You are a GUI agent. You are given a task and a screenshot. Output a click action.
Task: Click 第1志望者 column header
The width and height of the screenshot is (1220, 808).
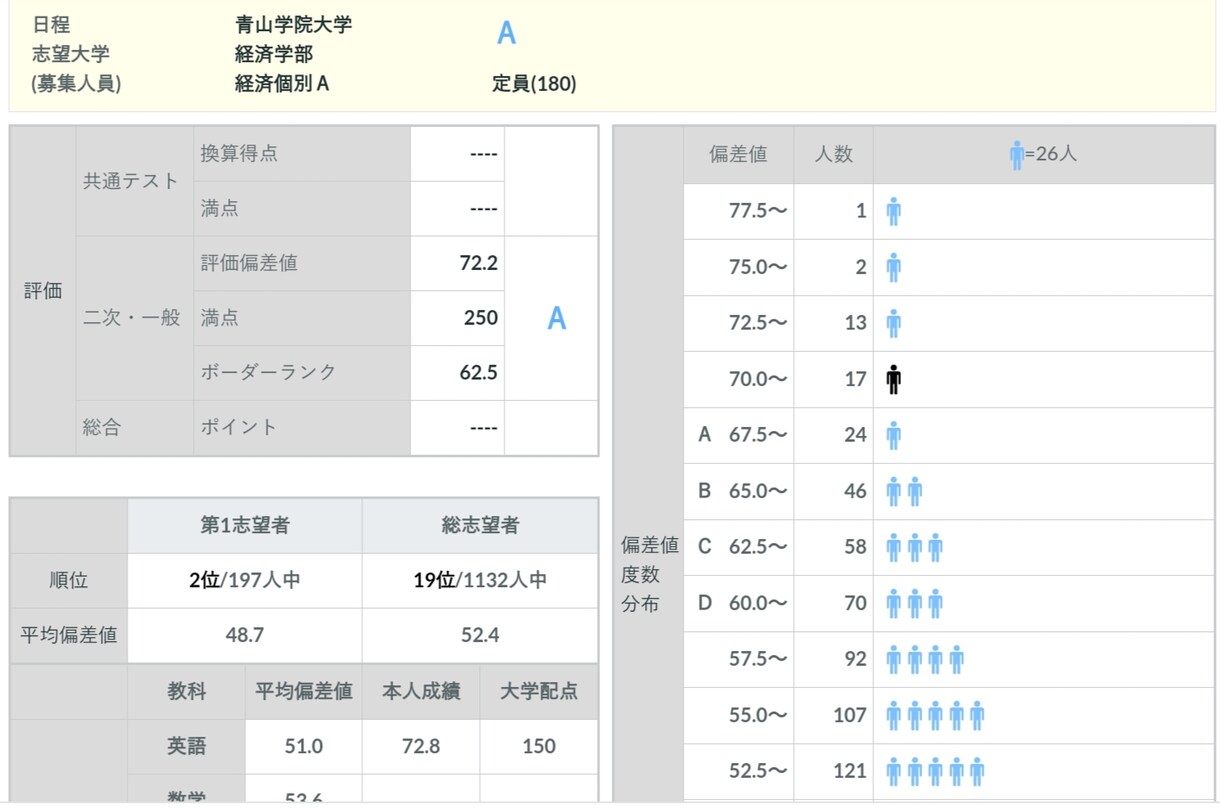245,525
